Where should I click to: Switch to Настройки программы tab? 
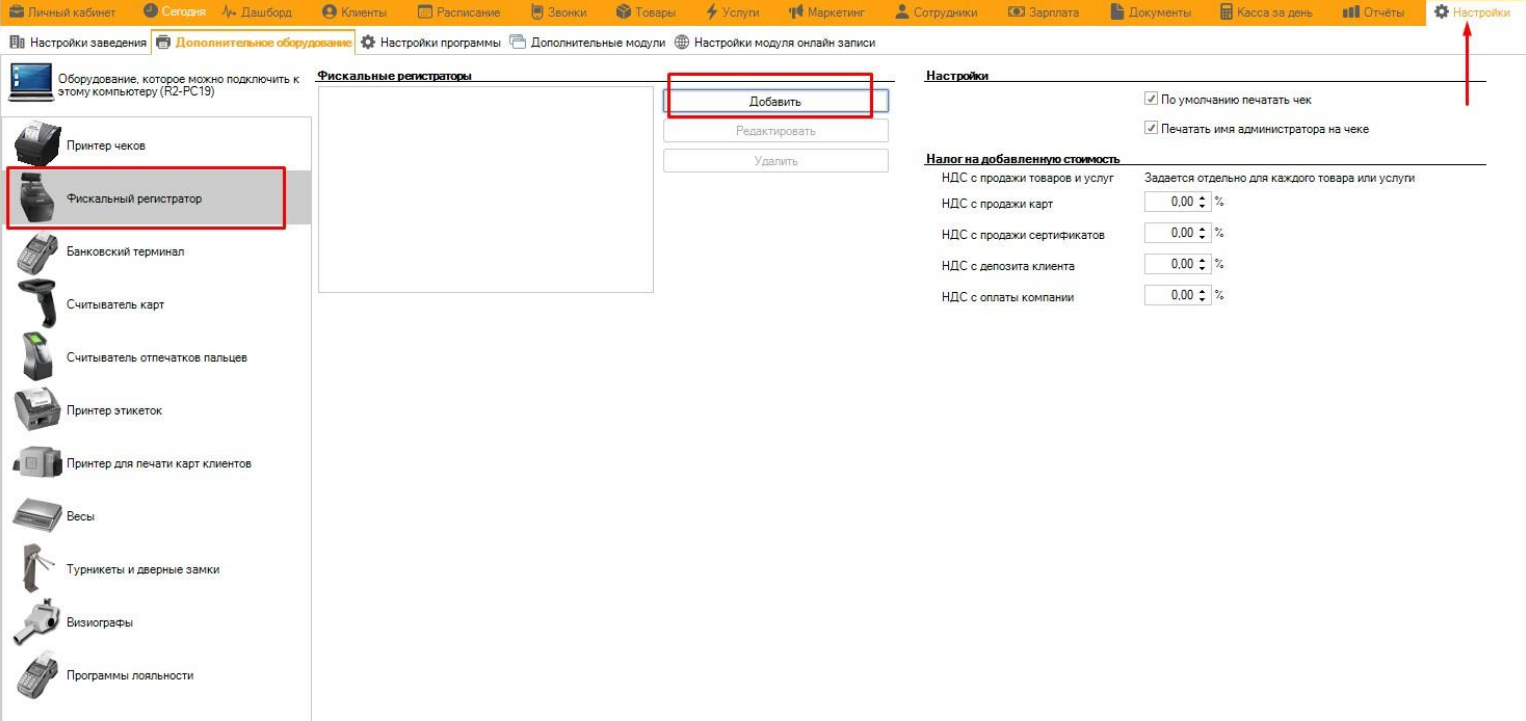pos(430,43)
